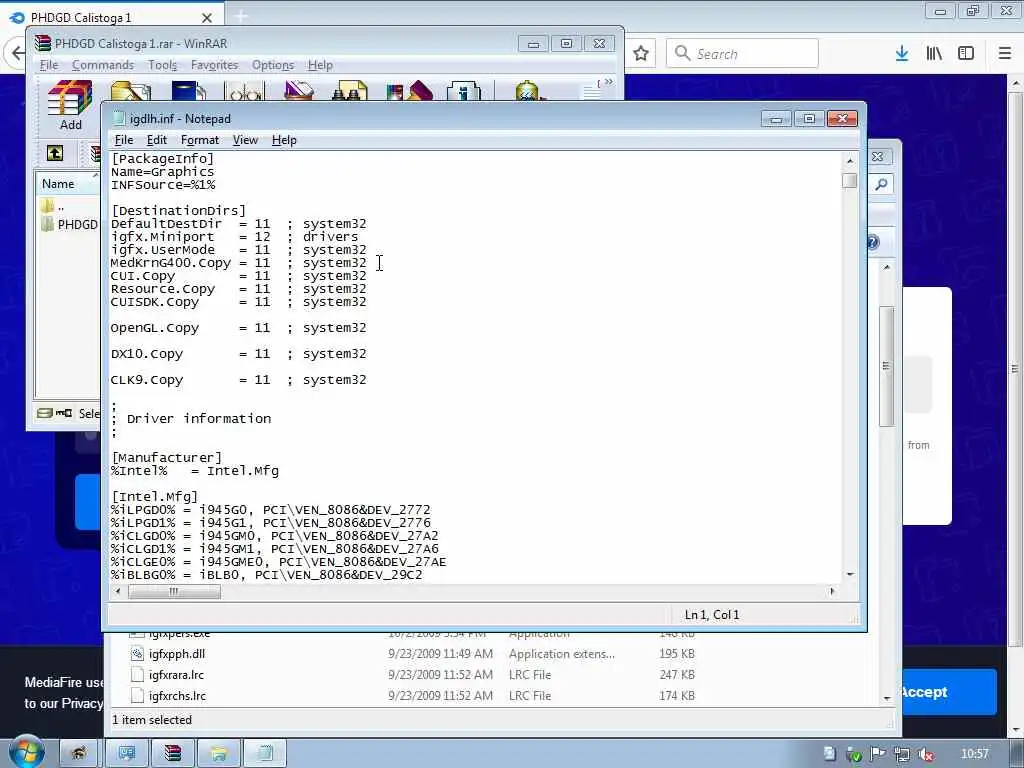The image size is (1024, 768).
Task: Click WinRAR Wizard wand icon
Action: [409, 90]
